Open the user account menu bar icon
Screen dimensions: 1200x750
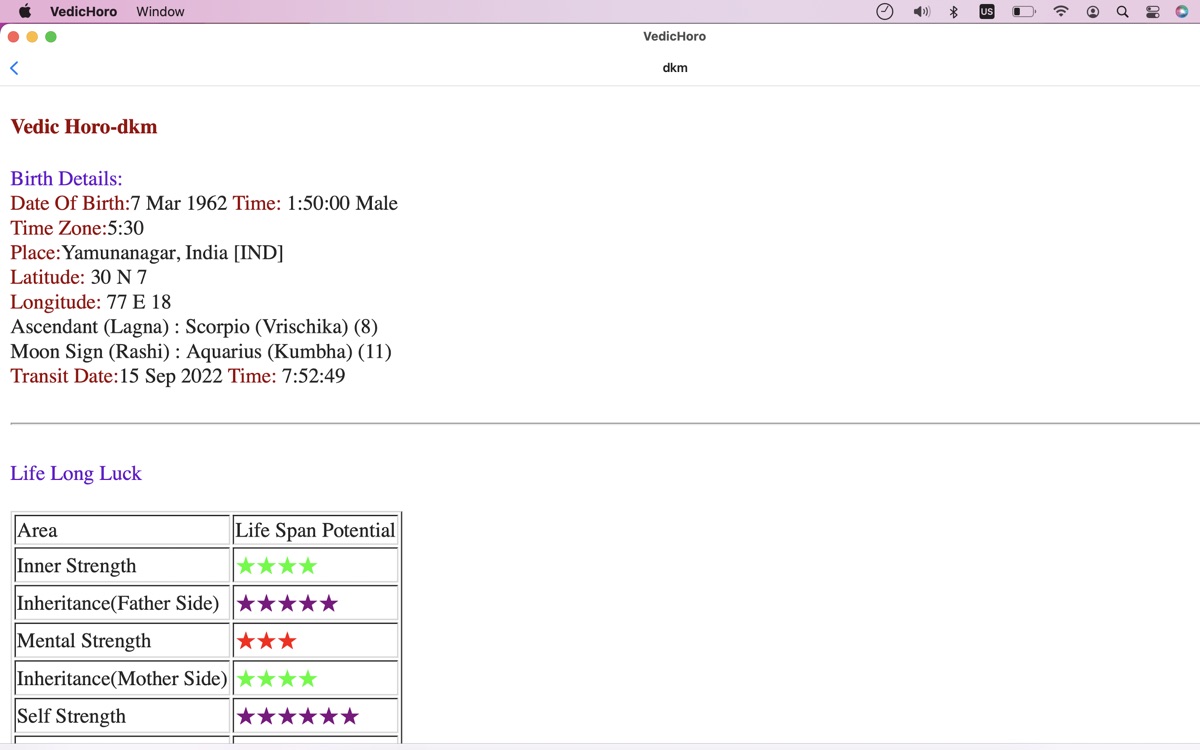tap(1093, 12)
